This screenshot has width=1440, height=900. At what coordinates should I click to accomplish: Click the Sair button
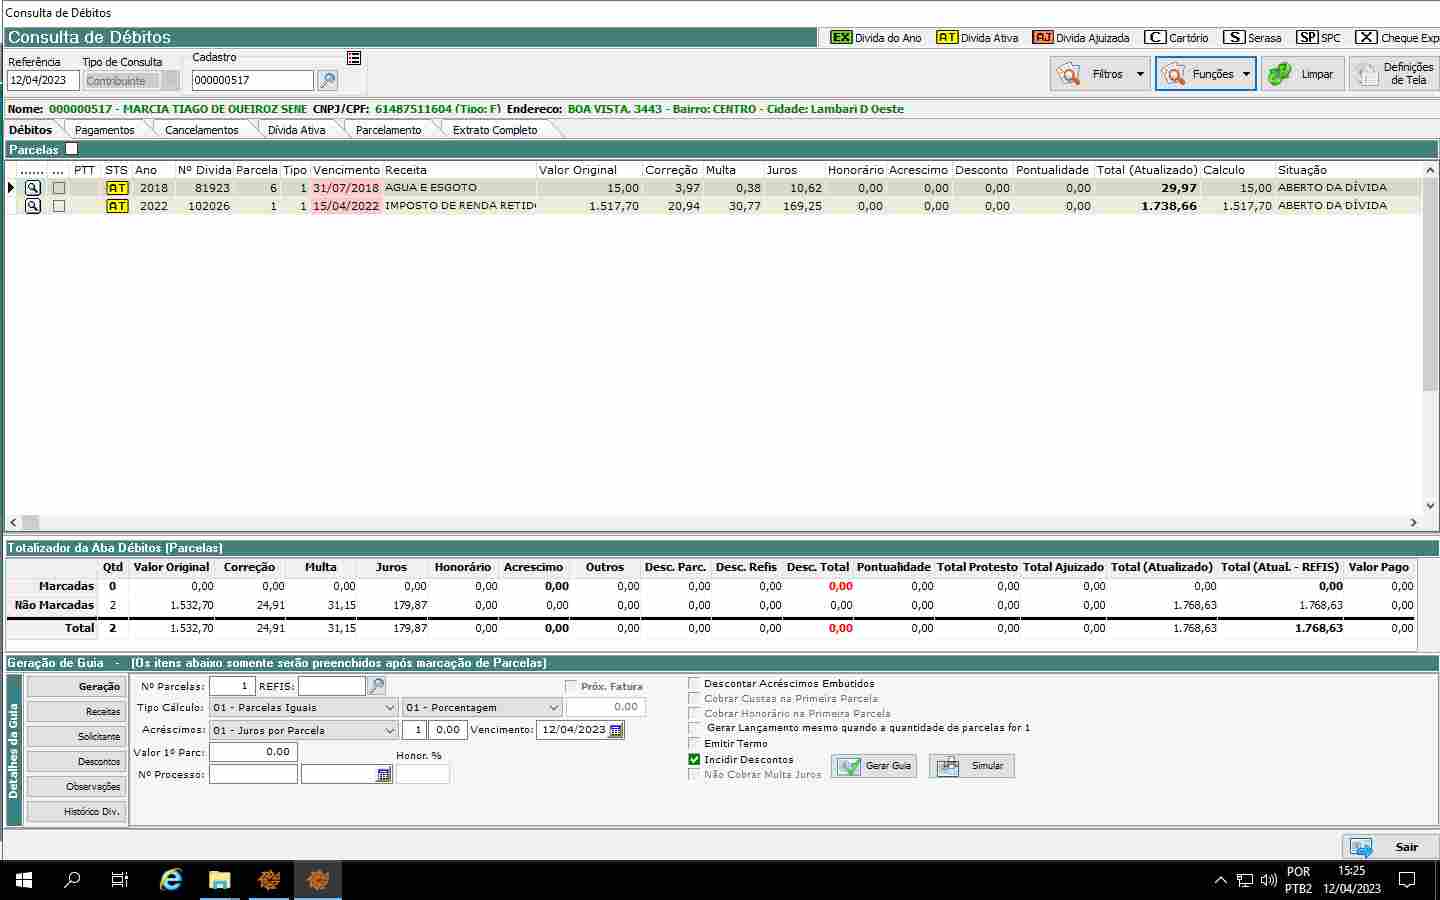pyautogui.click(x=1390, y=847)
